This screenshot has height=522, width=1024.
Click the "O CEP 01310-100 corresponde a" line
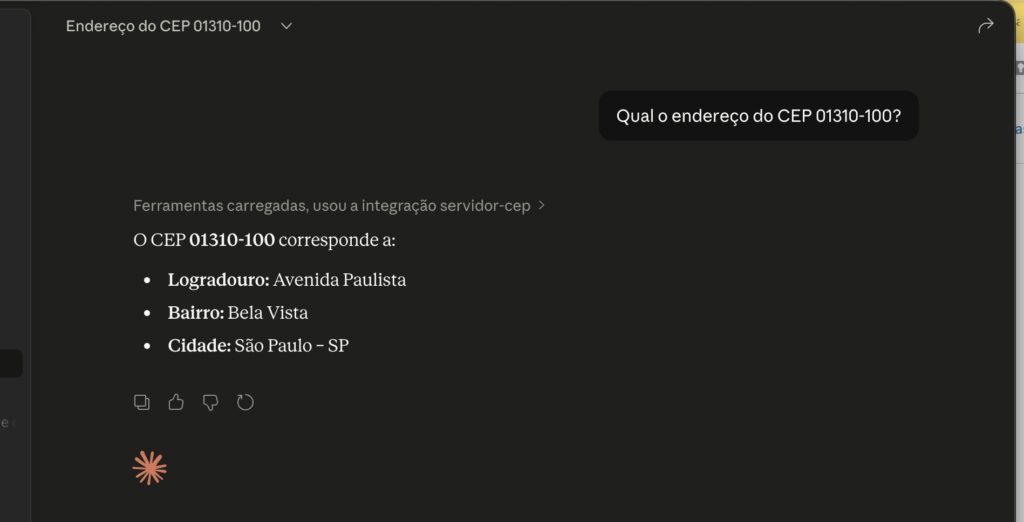tap(264, 241)
